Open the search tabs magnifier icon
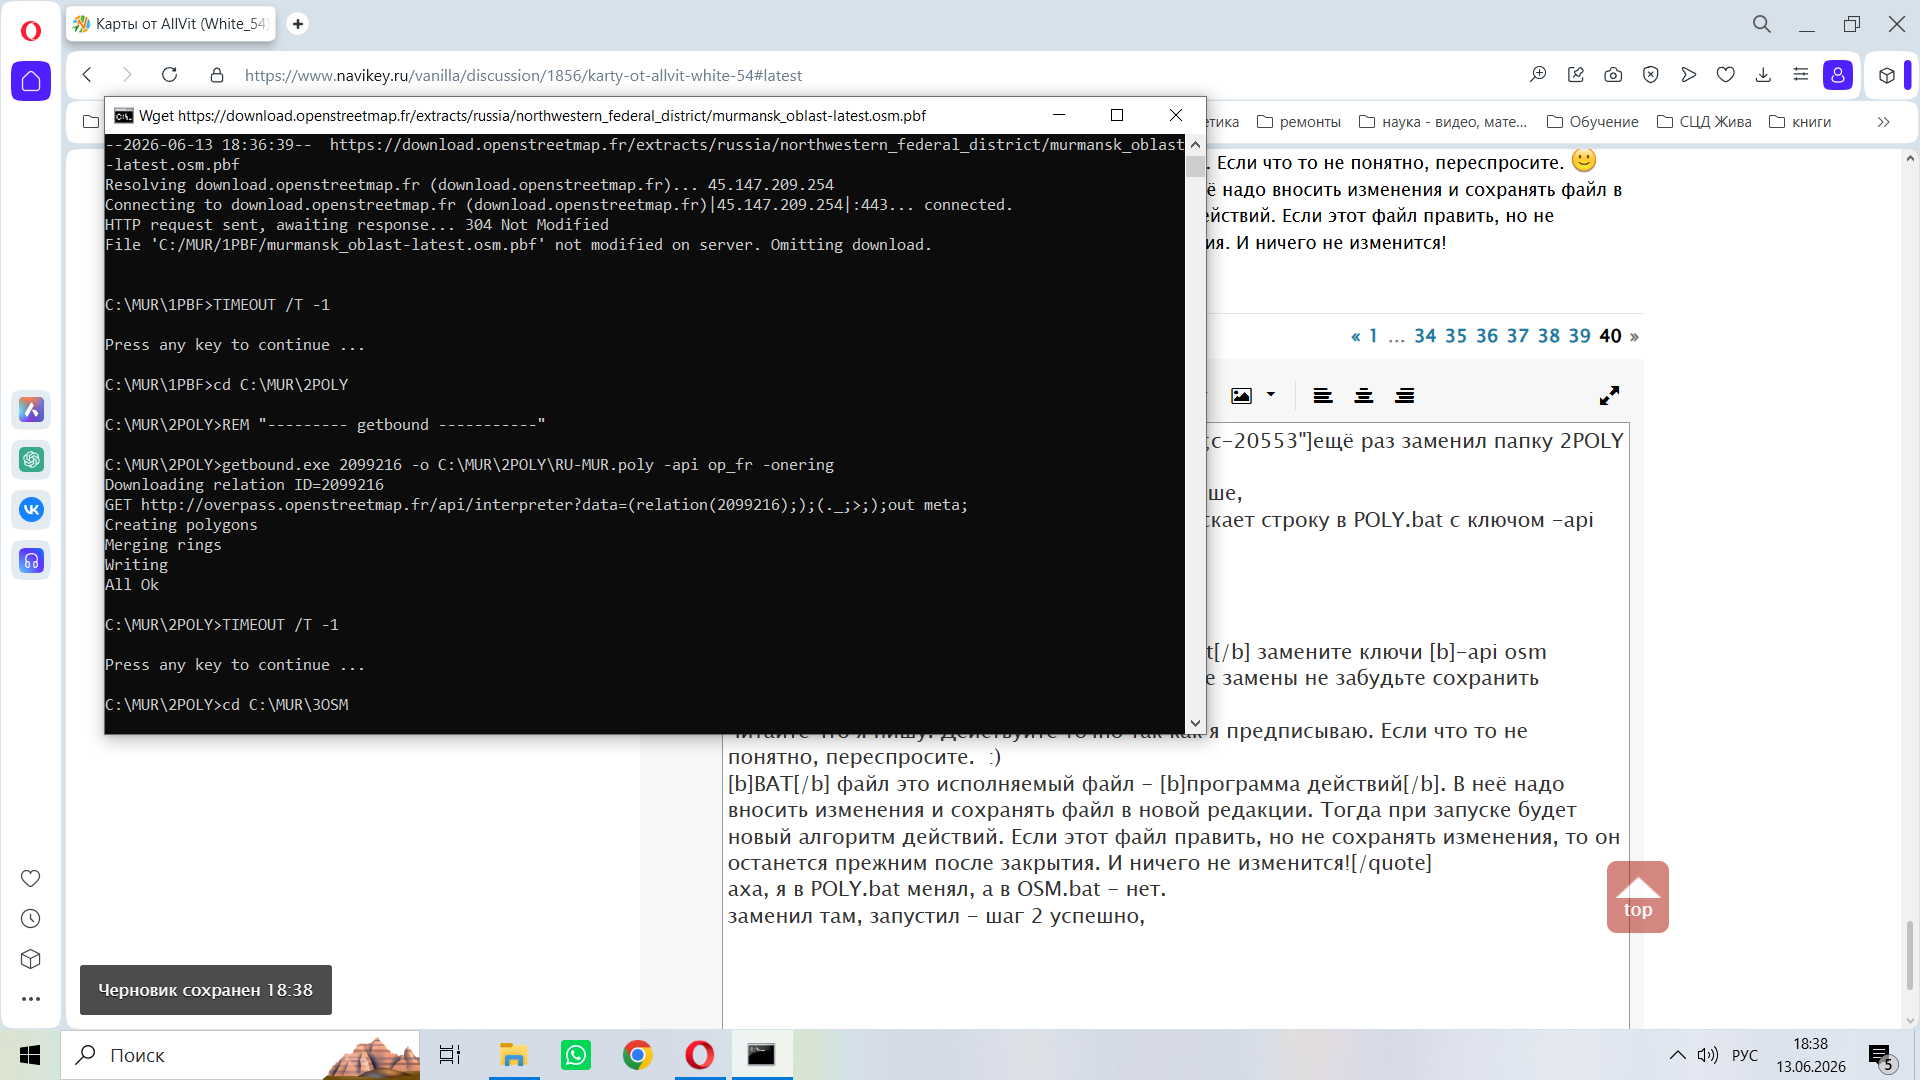Viewport: 1920px width, 1080px height. pos(1762,24)
